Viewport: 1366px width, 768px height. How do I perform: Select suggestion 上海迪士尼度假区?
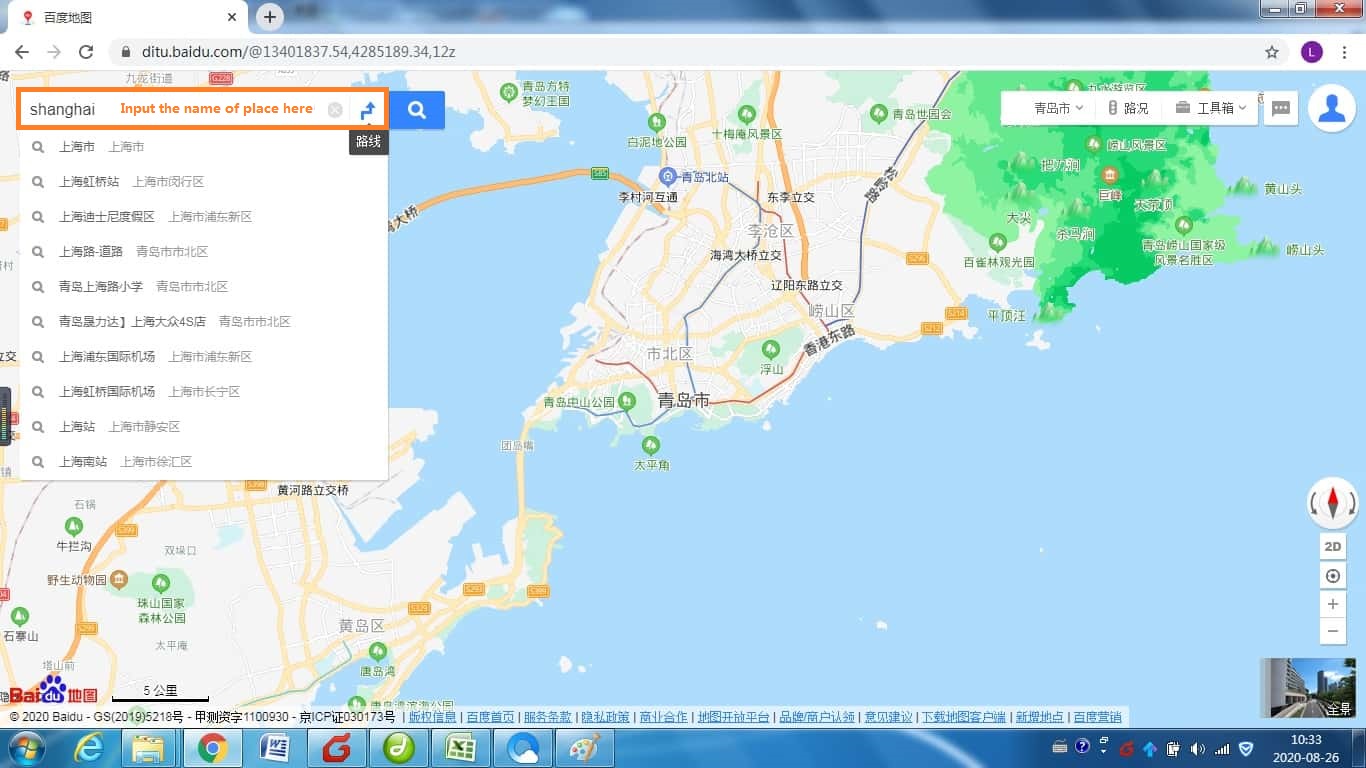(x=204, y=217)
